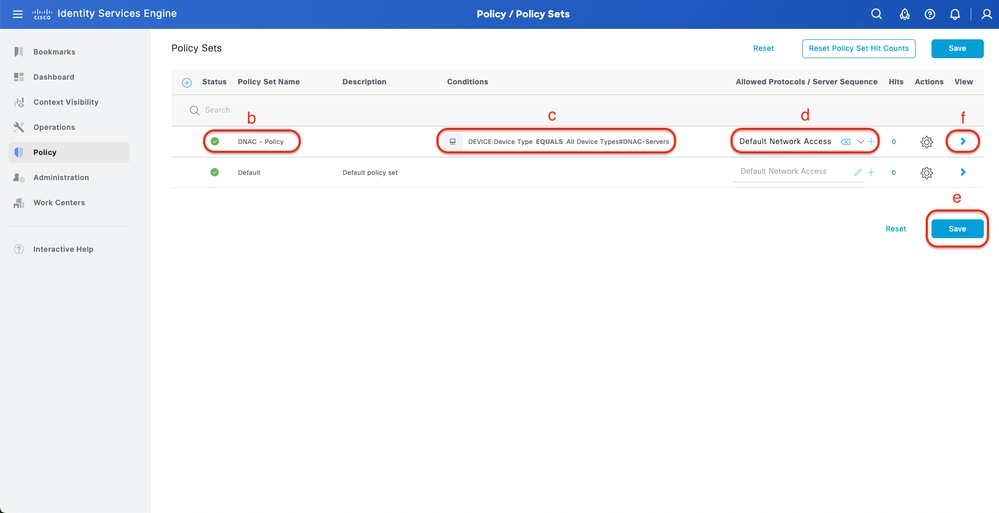Click hit count for Default policy set
Image resolution: width=999 pixels, height=513 pixels.
pos(893,173)
